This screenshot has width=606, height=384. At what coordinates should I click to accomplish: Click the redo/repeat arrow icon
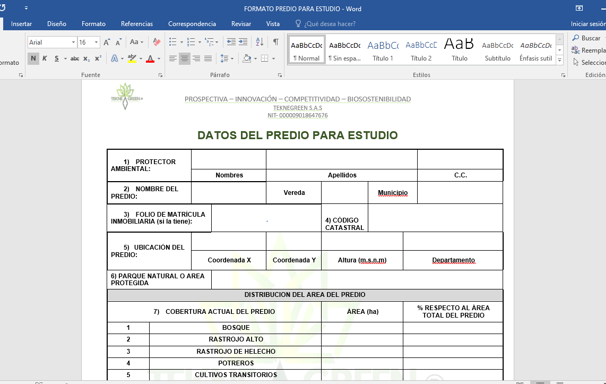[3, 8]
